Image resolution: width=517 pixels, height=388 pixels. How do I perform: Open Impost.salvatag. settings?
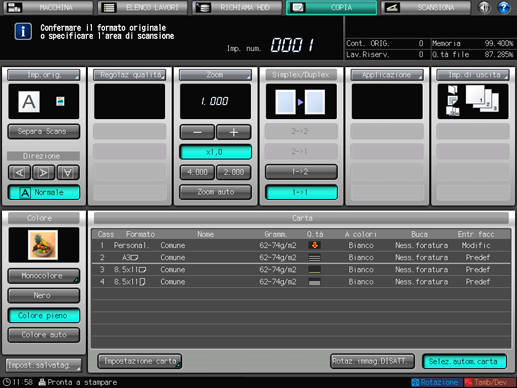coord(44,365)
